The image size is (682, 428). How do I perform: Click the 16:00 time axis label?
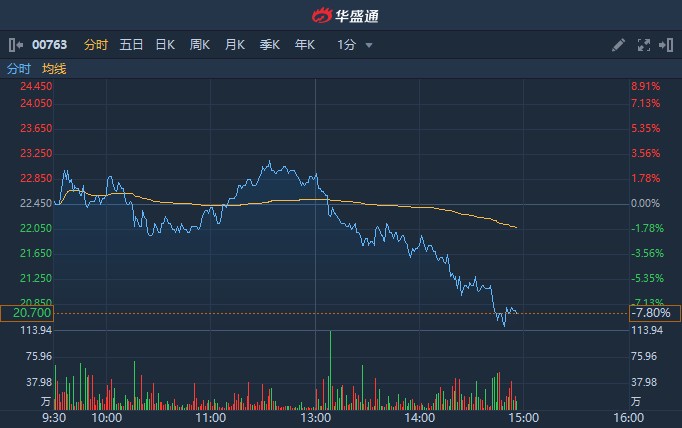[629, 418]
